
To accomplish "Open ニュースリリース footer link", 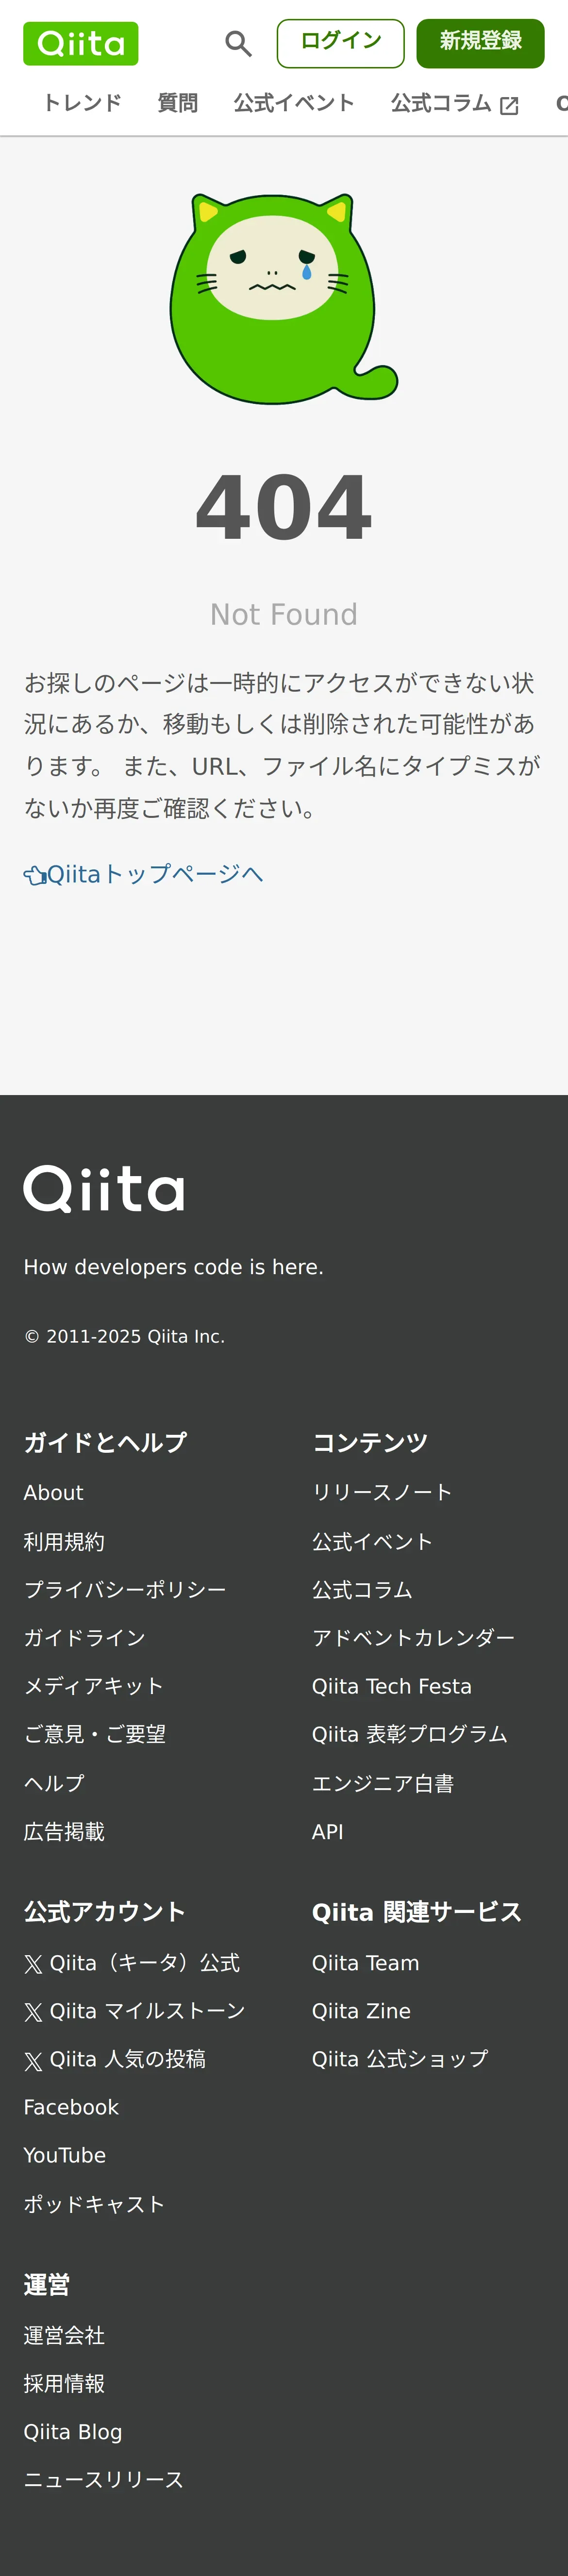I will [104, 2479].
